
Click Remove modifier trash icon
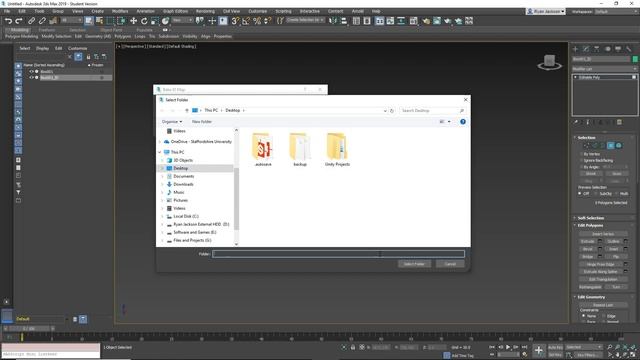coord(619,122)
